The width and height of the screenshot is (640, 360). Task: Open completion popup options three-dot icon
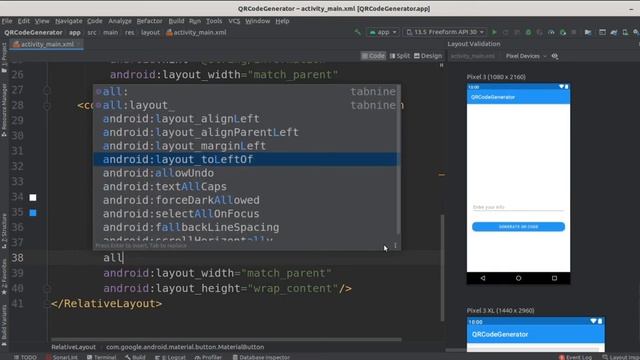pyautogui.click(x=395, y=245)
